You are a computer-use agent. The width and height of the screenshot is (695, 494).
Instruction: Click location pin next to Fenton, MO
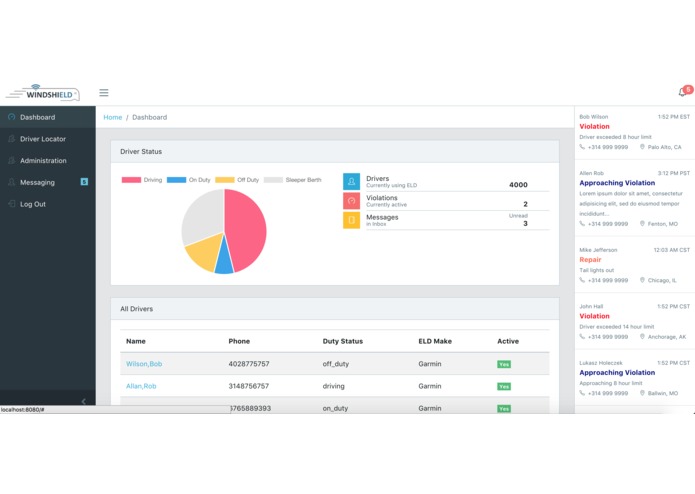point(642,224)
